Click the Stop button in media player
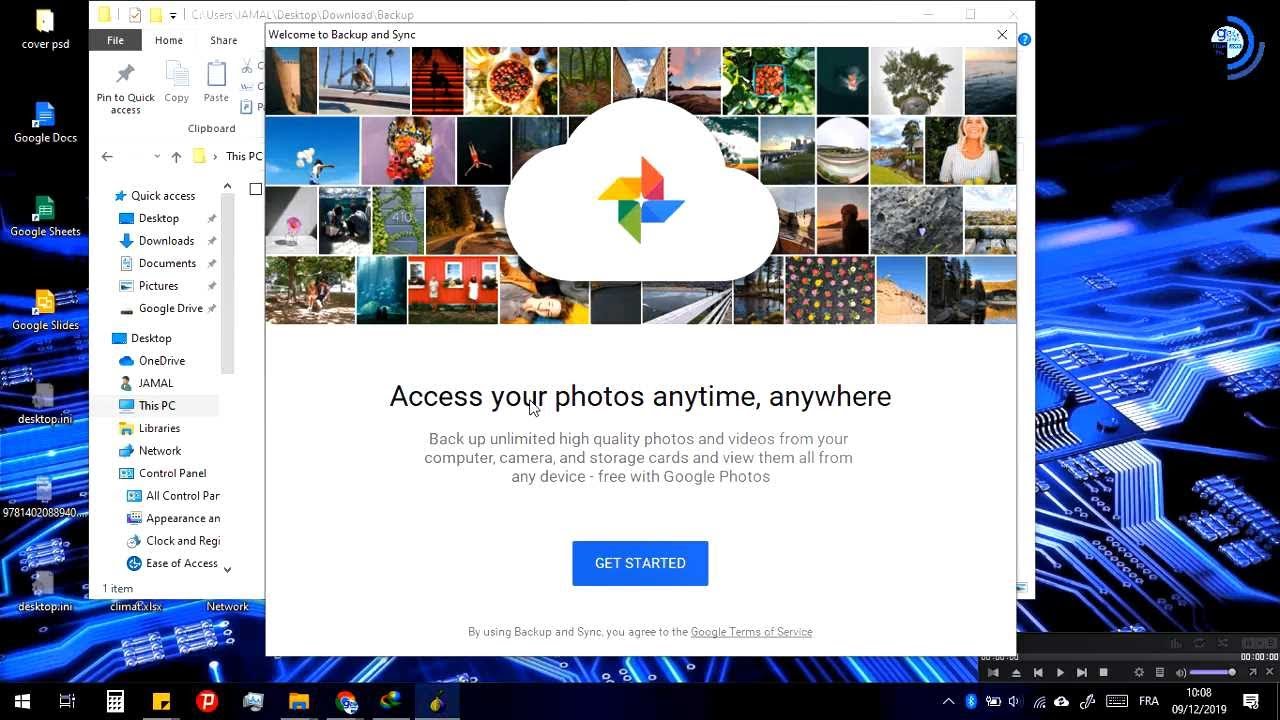 coord(1103,673)
